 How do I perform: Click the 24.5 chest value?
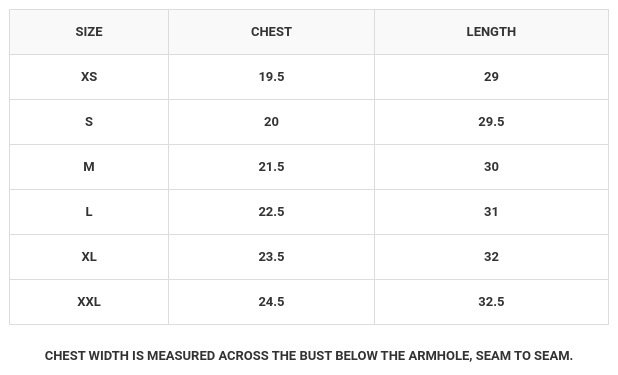(x=271, y=302)
